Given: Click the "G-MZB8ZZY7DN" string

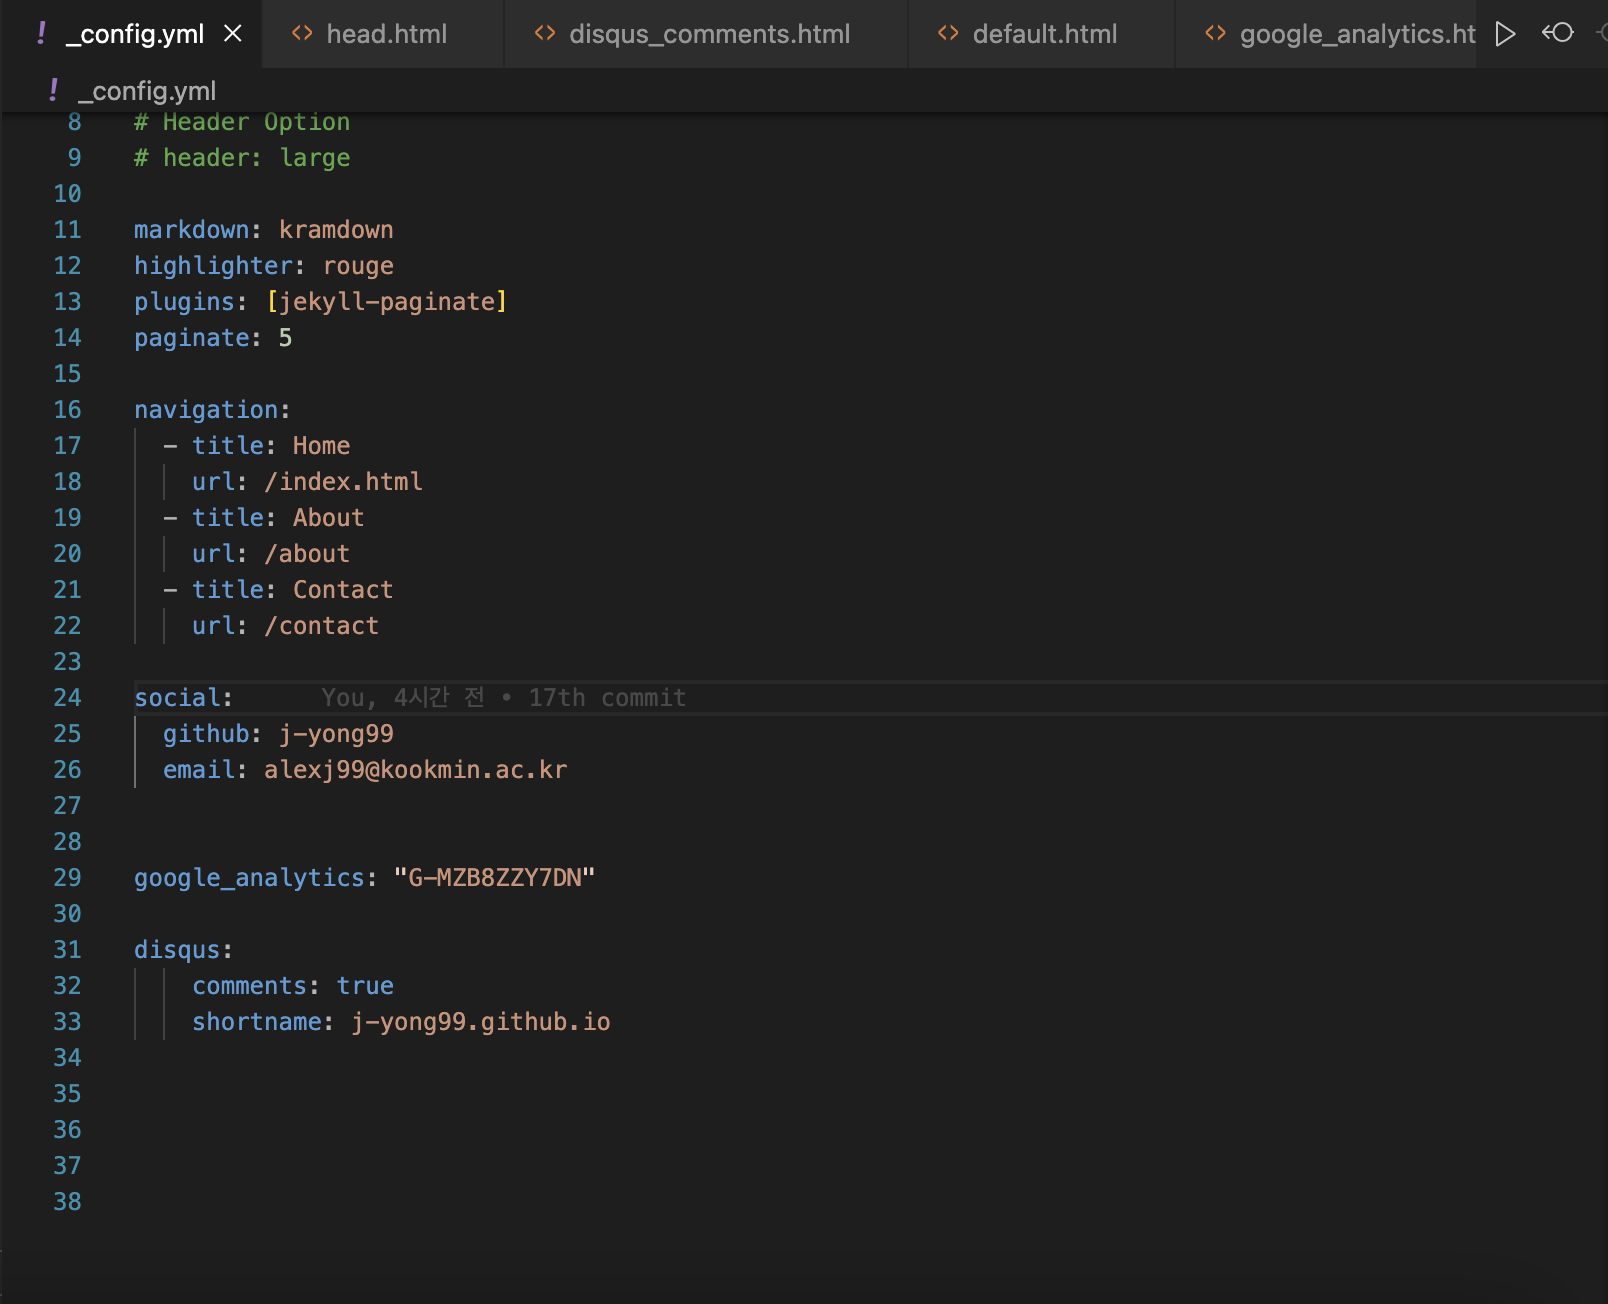Looking at the screenshot, I should tap(494, 878).
